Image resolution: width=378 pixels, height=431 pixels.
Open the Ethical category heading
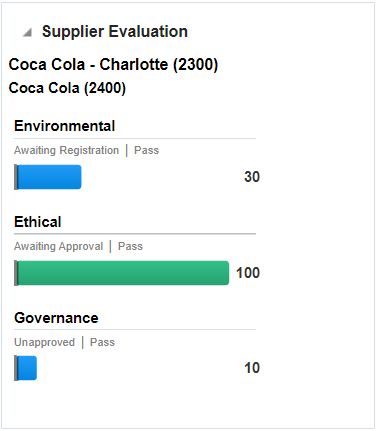click(x=38, y=222)
